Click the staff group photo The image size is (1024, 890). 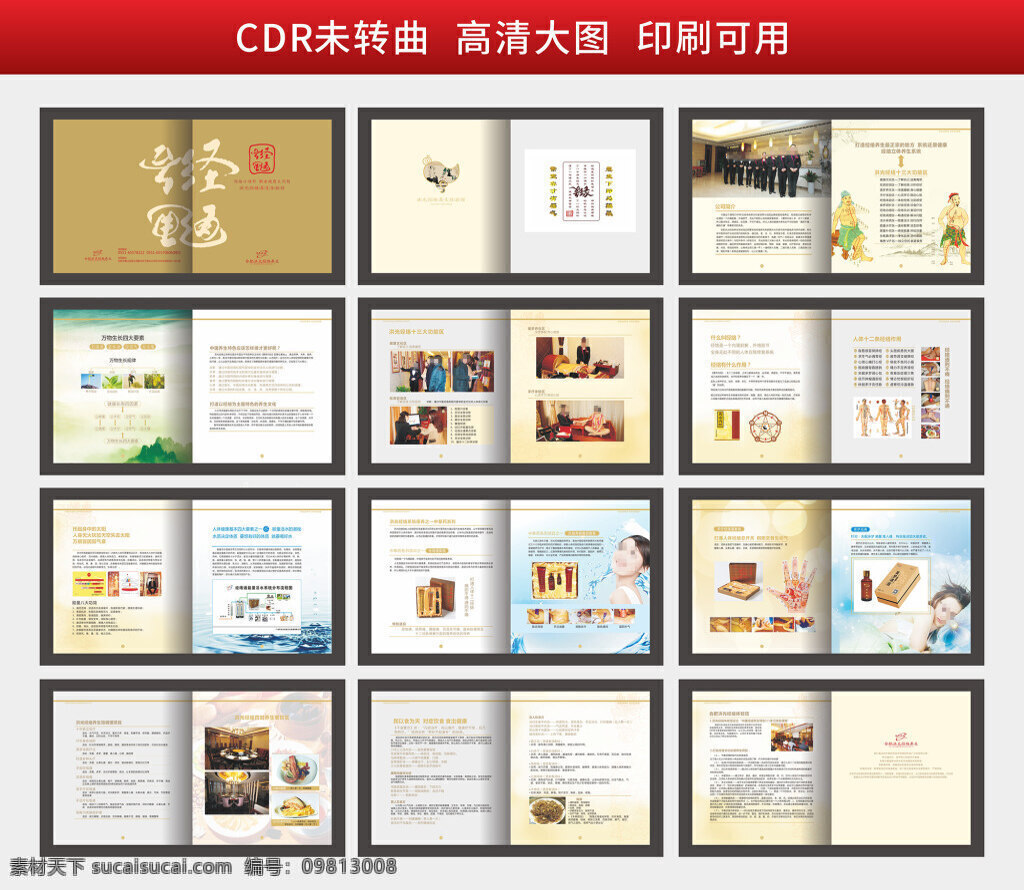(761, 159)
